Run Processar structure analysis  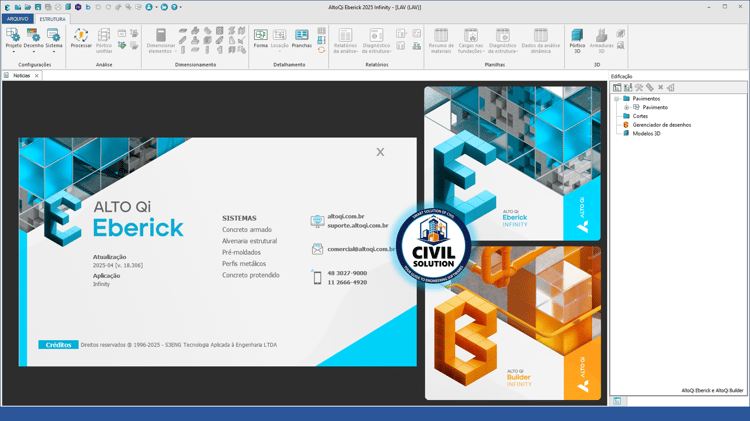[x=81, y=38]
